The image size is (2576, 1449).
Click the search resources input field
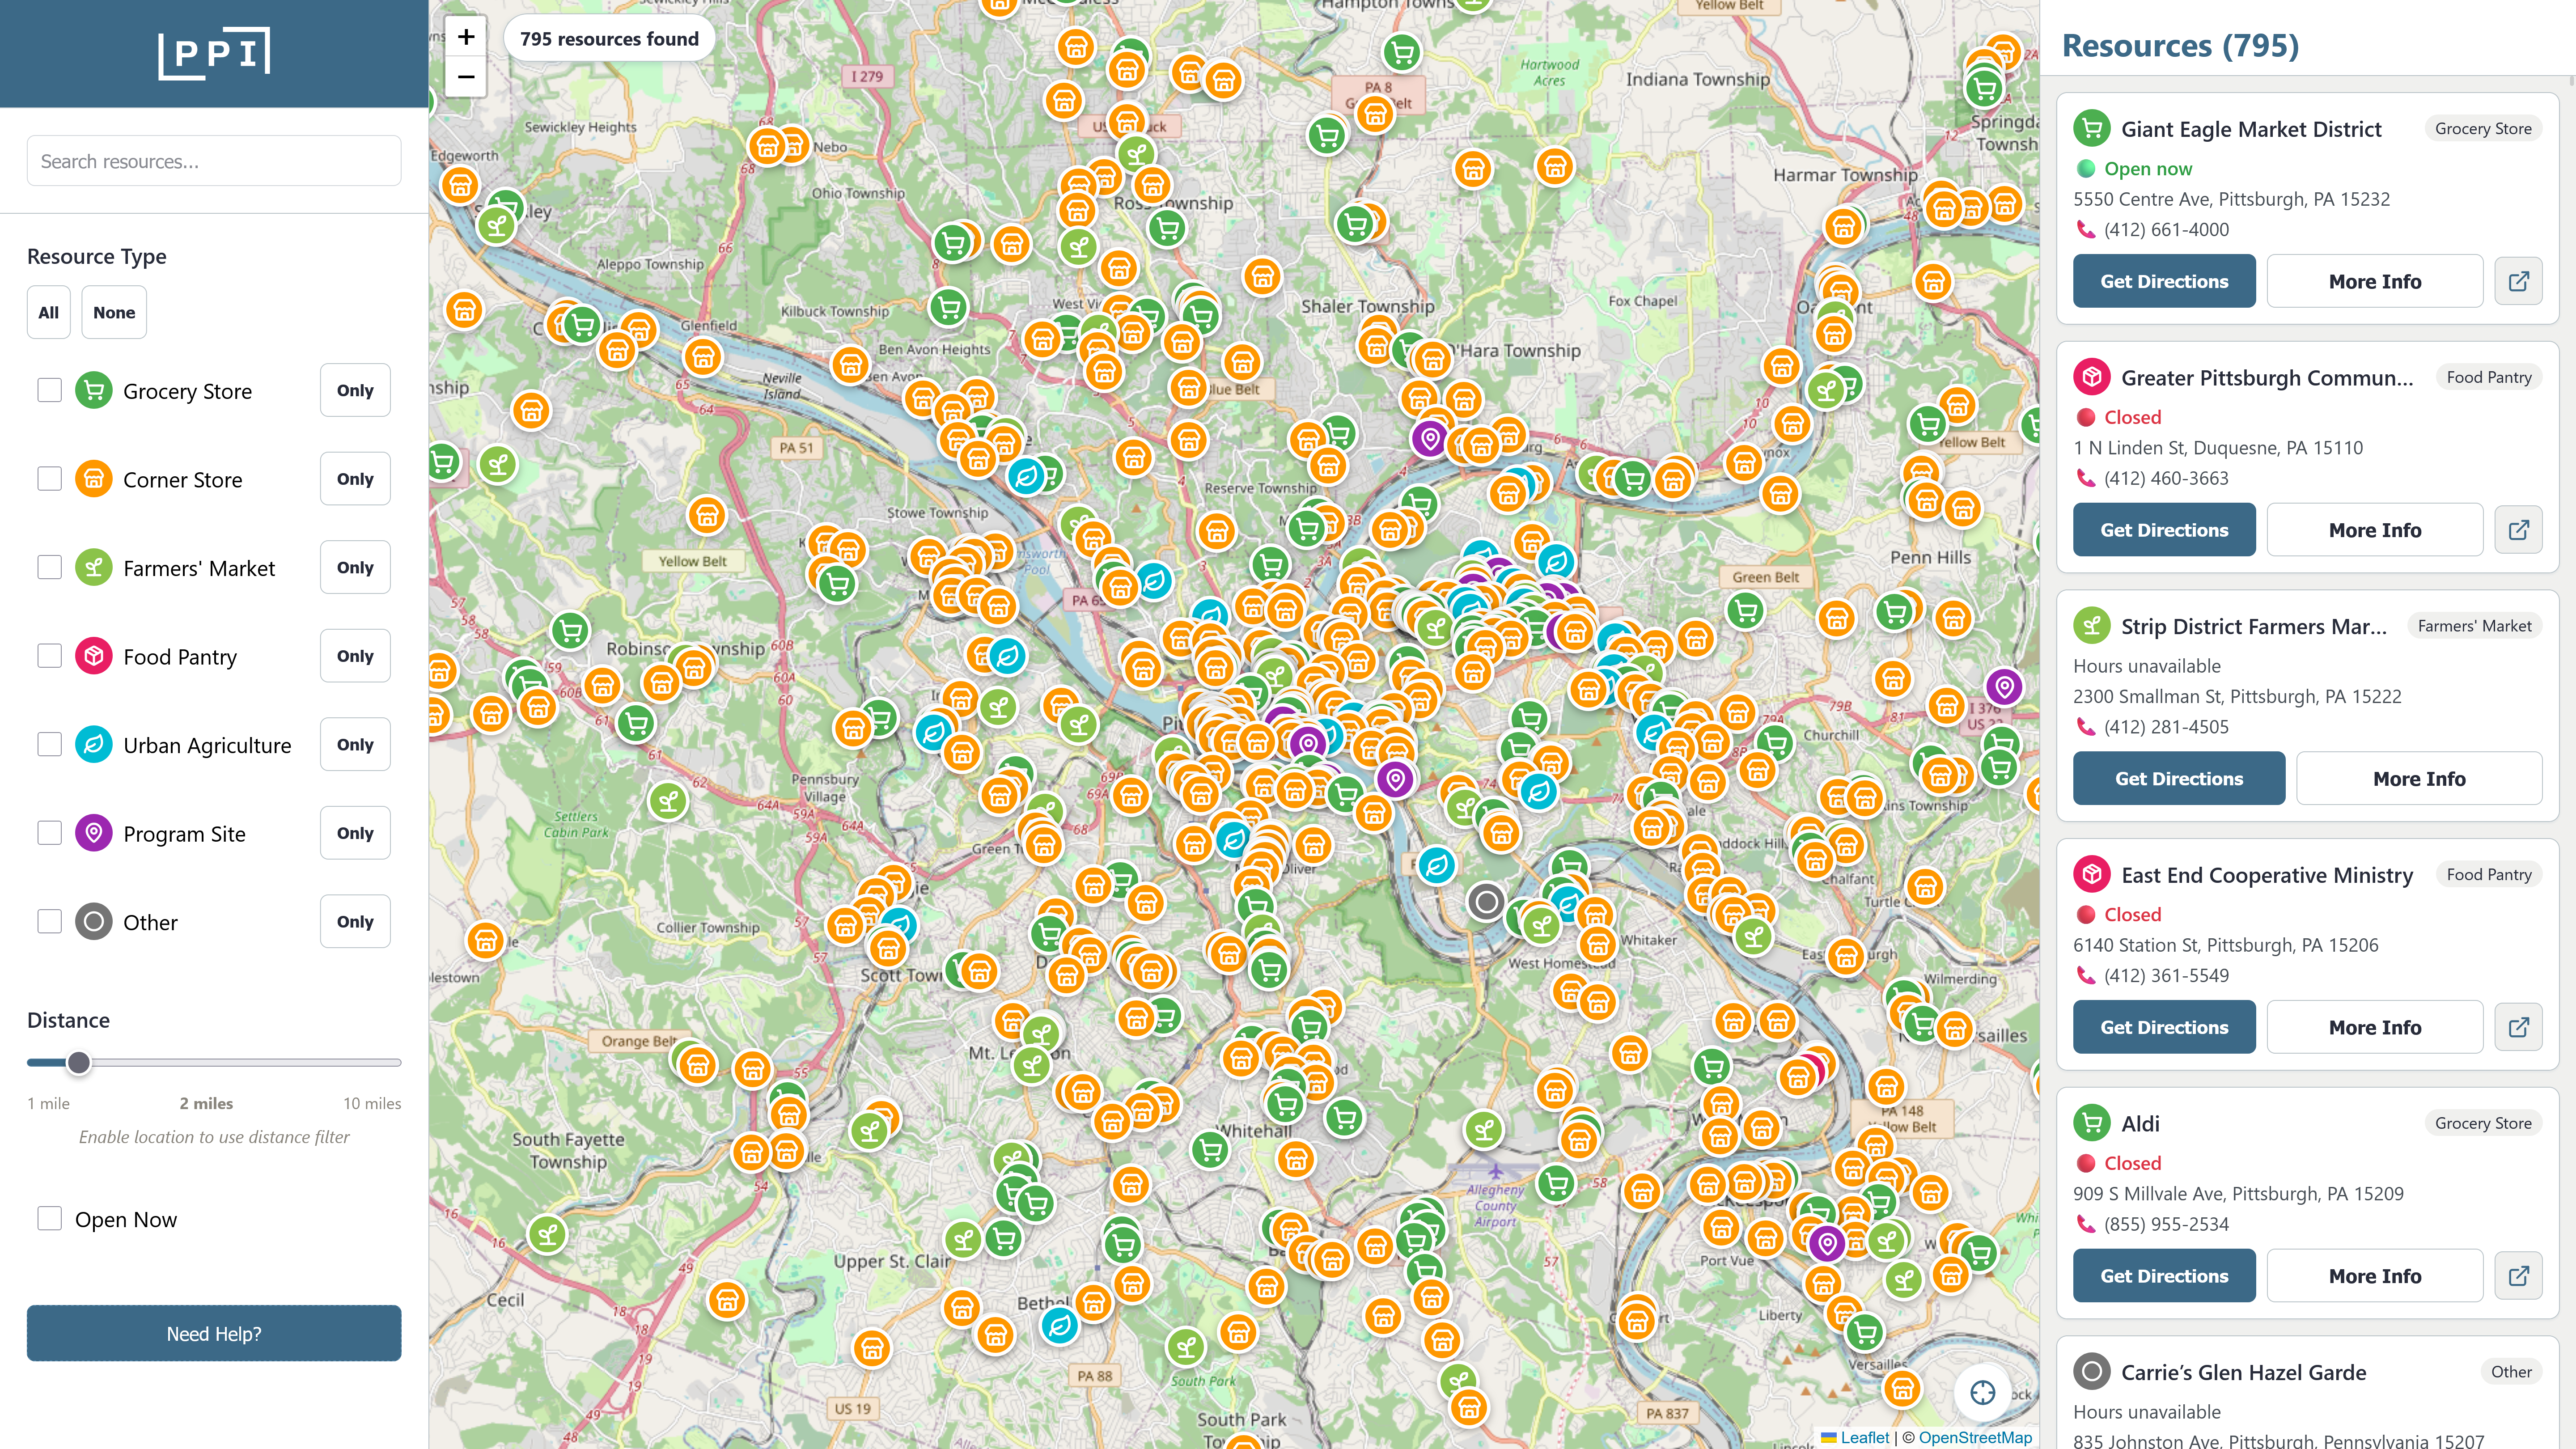pyautogui.click(x=214, y=160)
